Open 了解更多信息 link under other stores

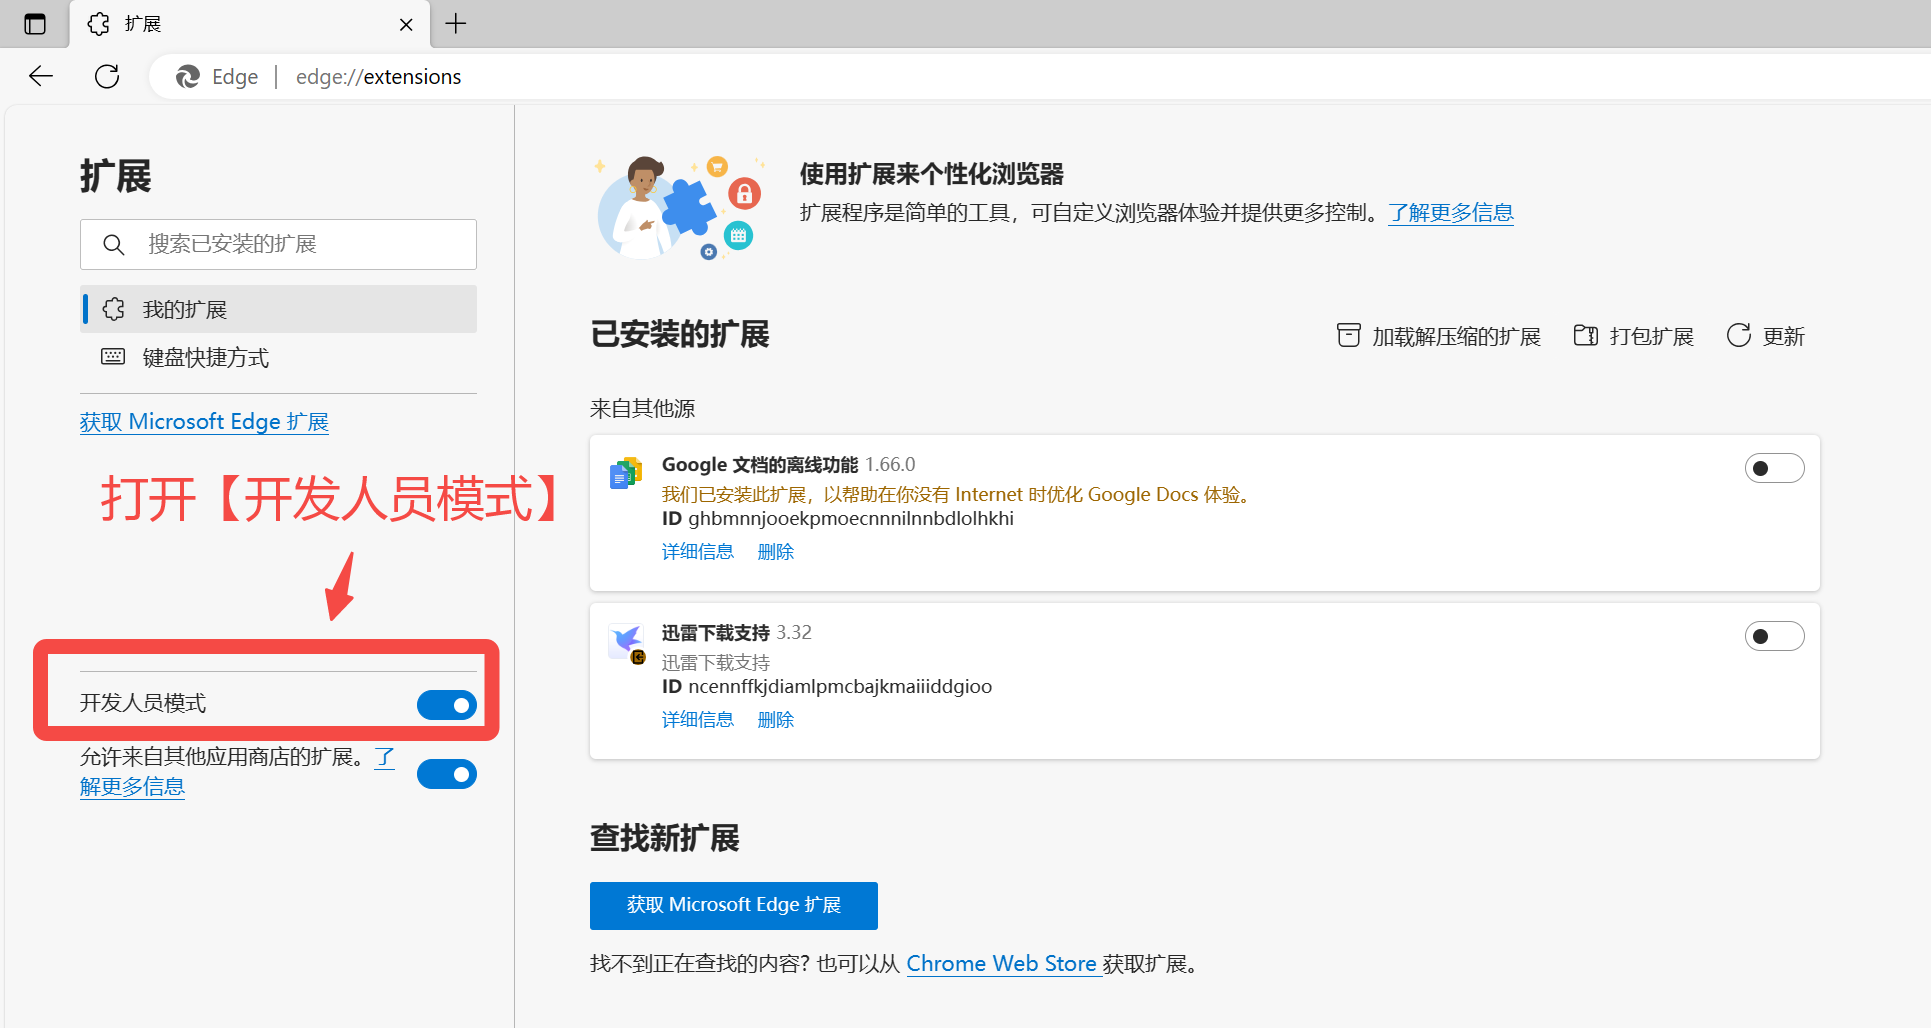(x=132, y=787)
